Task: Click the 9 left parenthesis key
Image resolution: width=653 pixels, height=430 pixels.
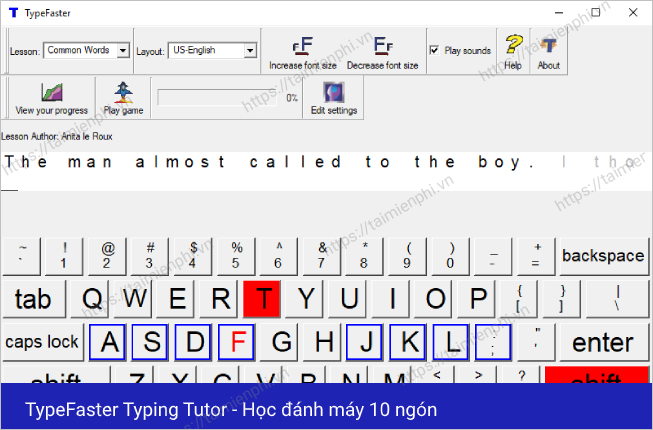Action: click(407, 256)
